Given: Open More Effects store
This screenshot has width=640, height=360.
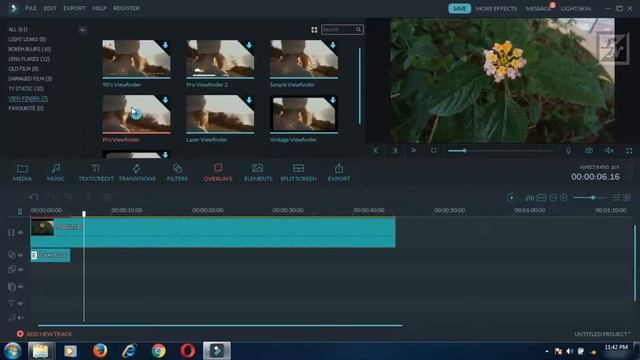Looking at the screenshot, I should tap(496, 9).
